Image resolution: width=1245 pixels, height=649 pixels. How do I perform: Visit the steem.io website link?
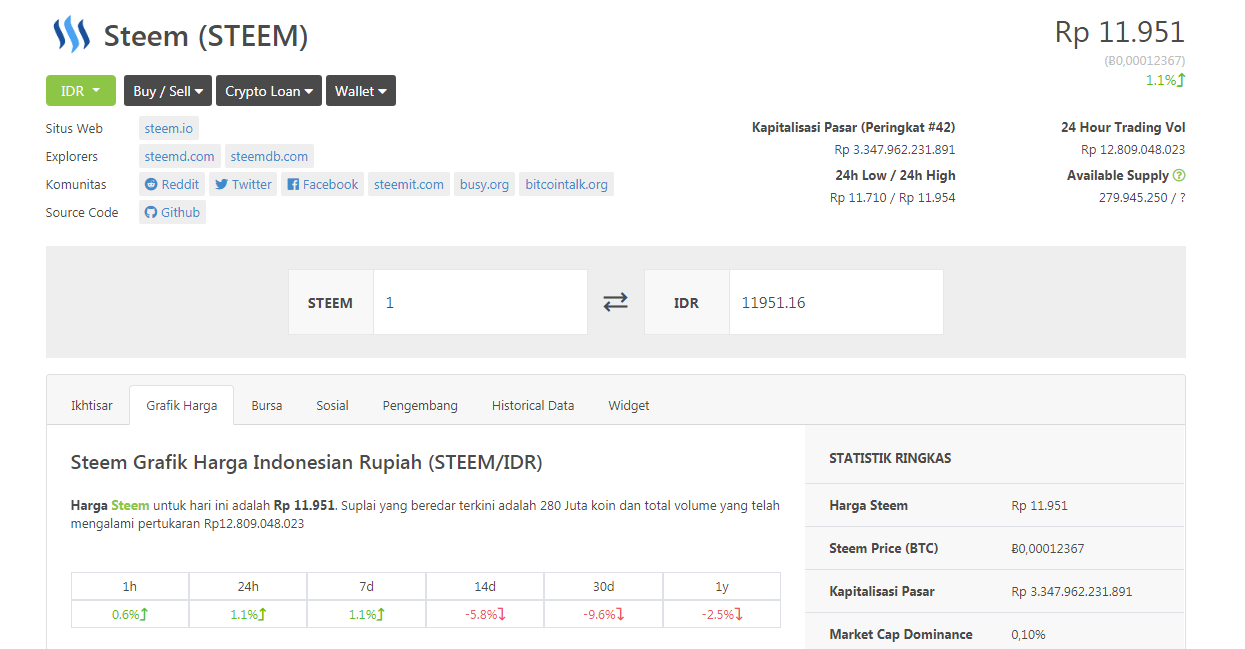[169, 128]
